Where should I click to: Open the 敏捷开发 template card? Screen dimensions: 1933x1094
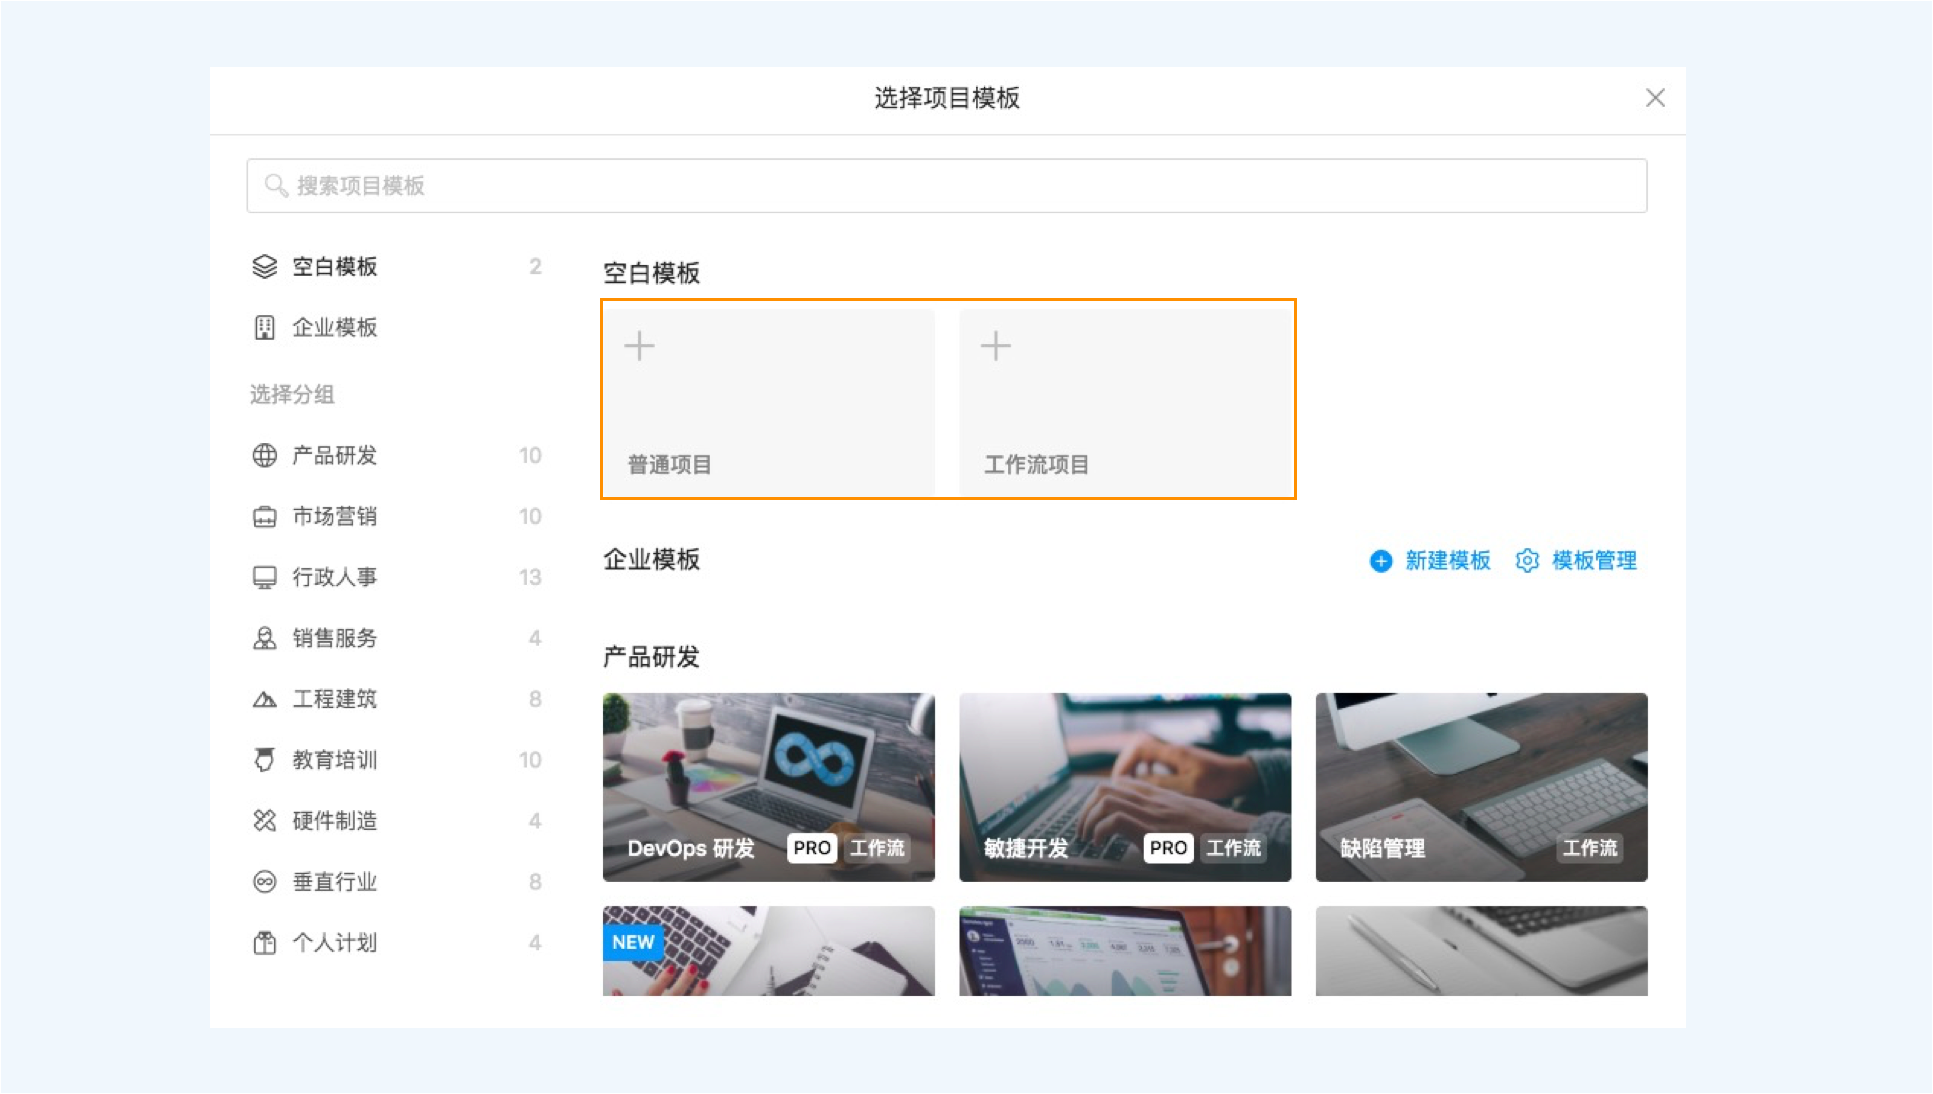[1125, 787]
